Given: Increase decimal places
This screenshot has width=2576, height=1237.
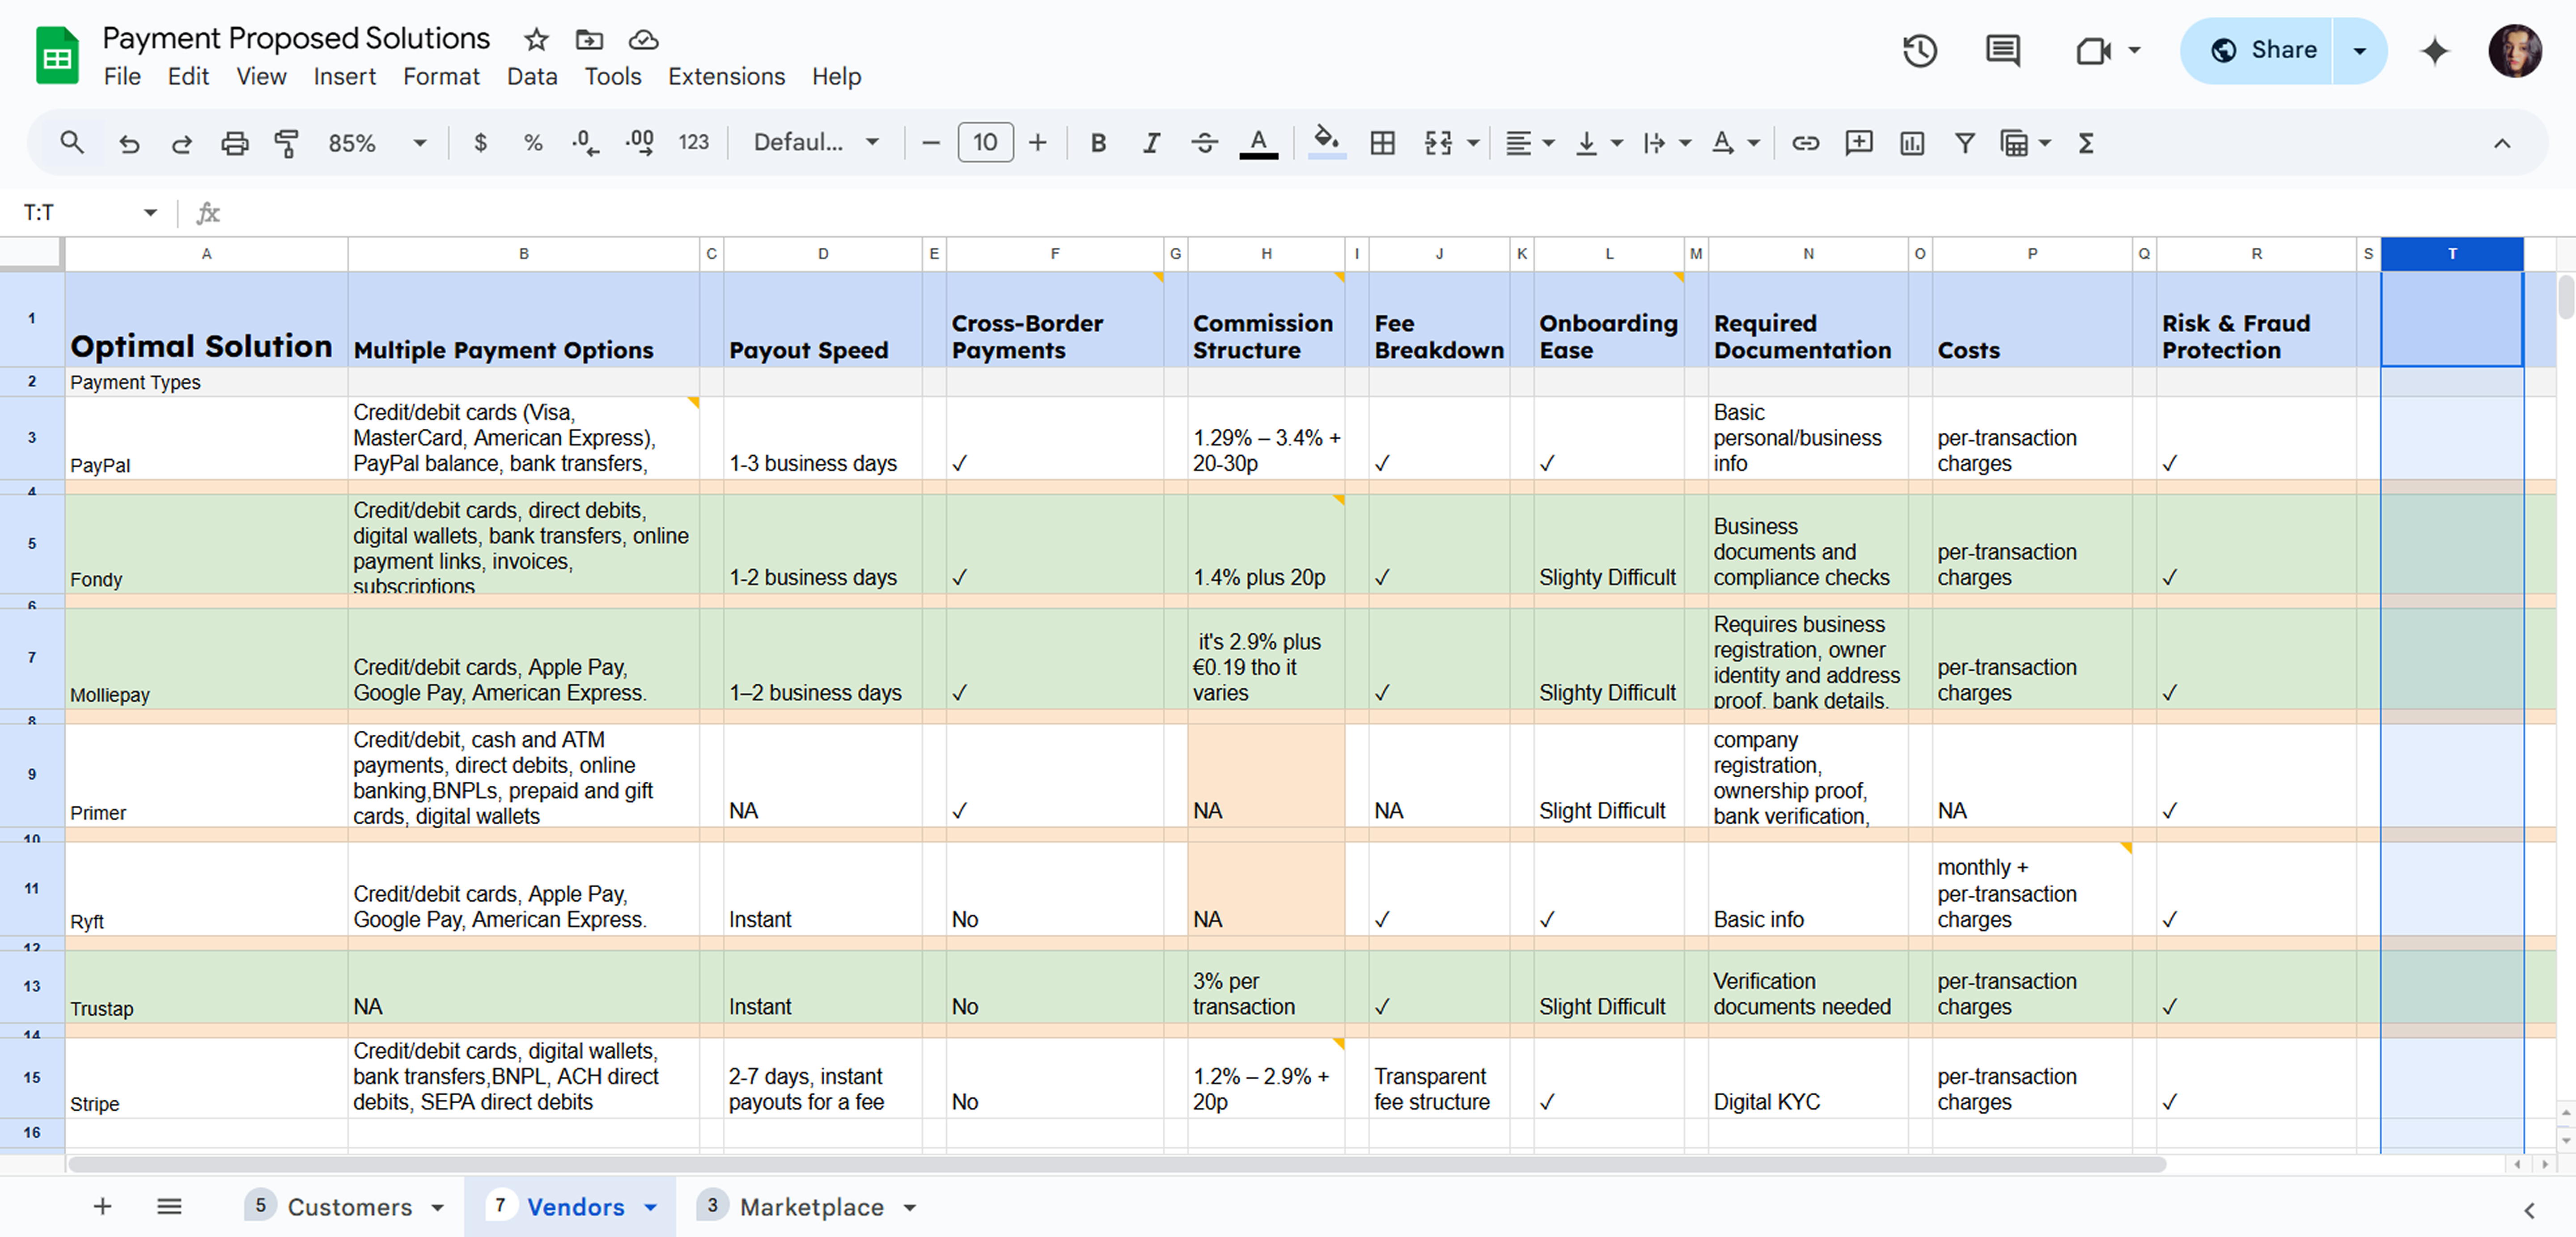Looking at the screenshot, I should tap(640, 143).
